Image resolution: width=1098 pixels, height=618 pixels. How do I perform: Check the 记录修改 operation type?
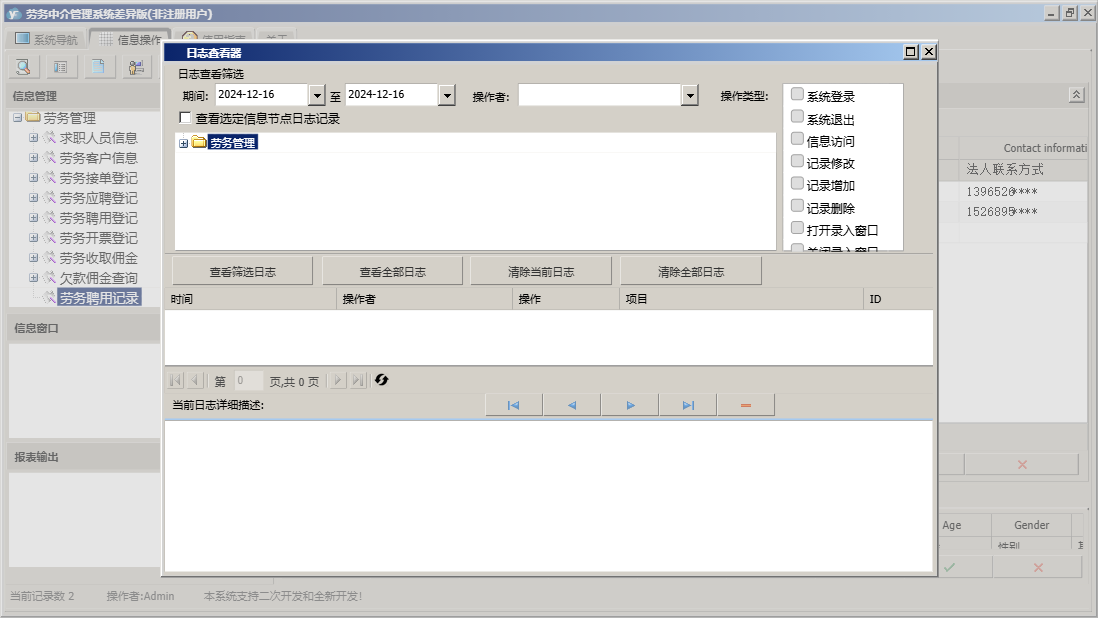pyautogui.click(x=797, y=161)
